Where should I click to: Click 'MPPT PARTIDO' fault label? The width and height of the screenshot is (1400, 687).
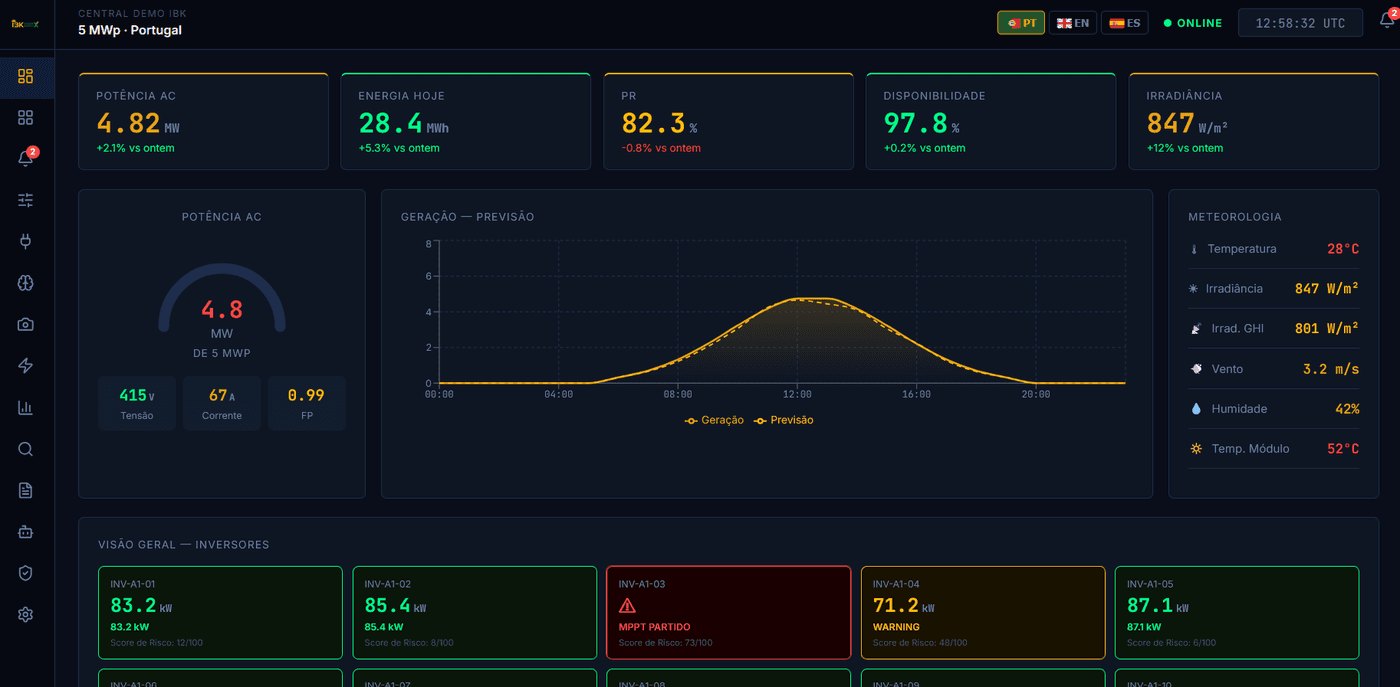pyautogui.click(x=654, y=628)
